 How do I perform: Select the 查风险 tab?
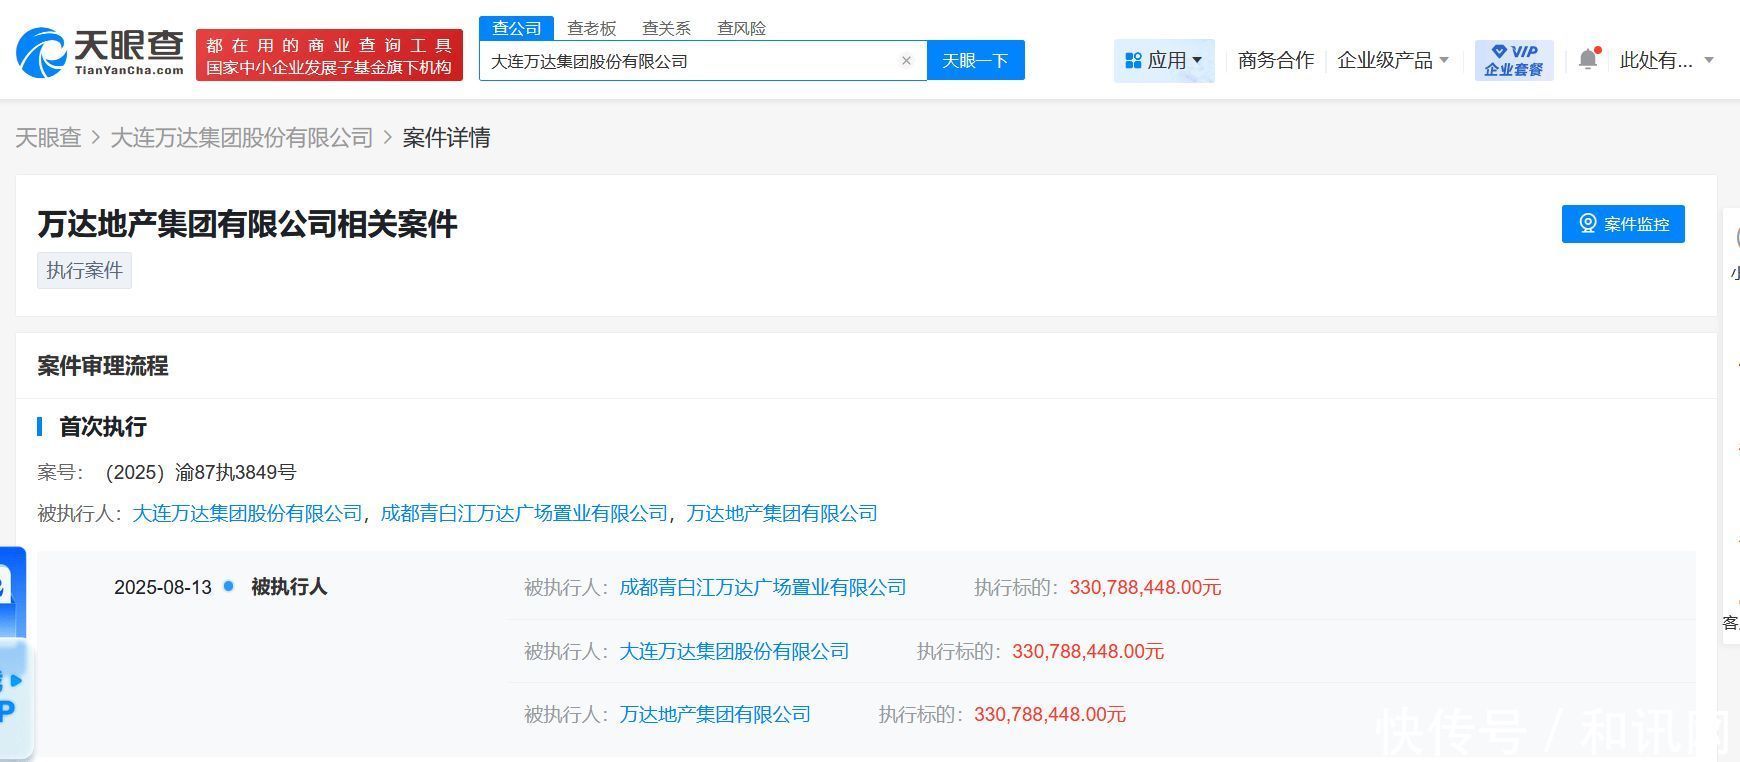point(741,28)
